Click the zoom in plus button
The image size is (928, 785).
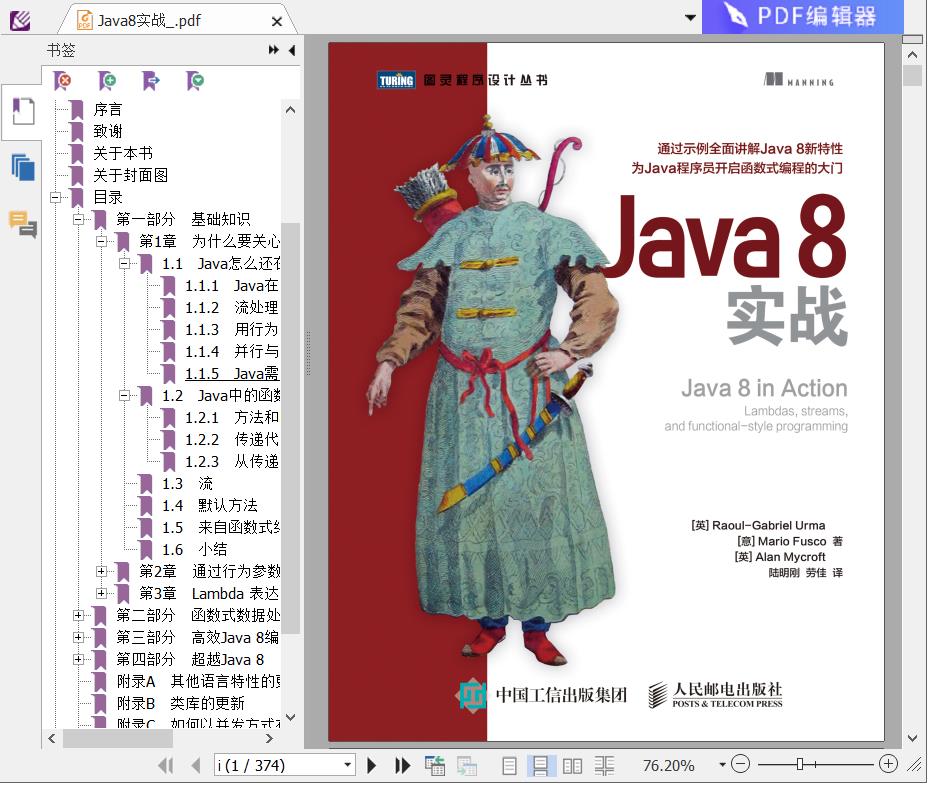[x=888, y=764]
